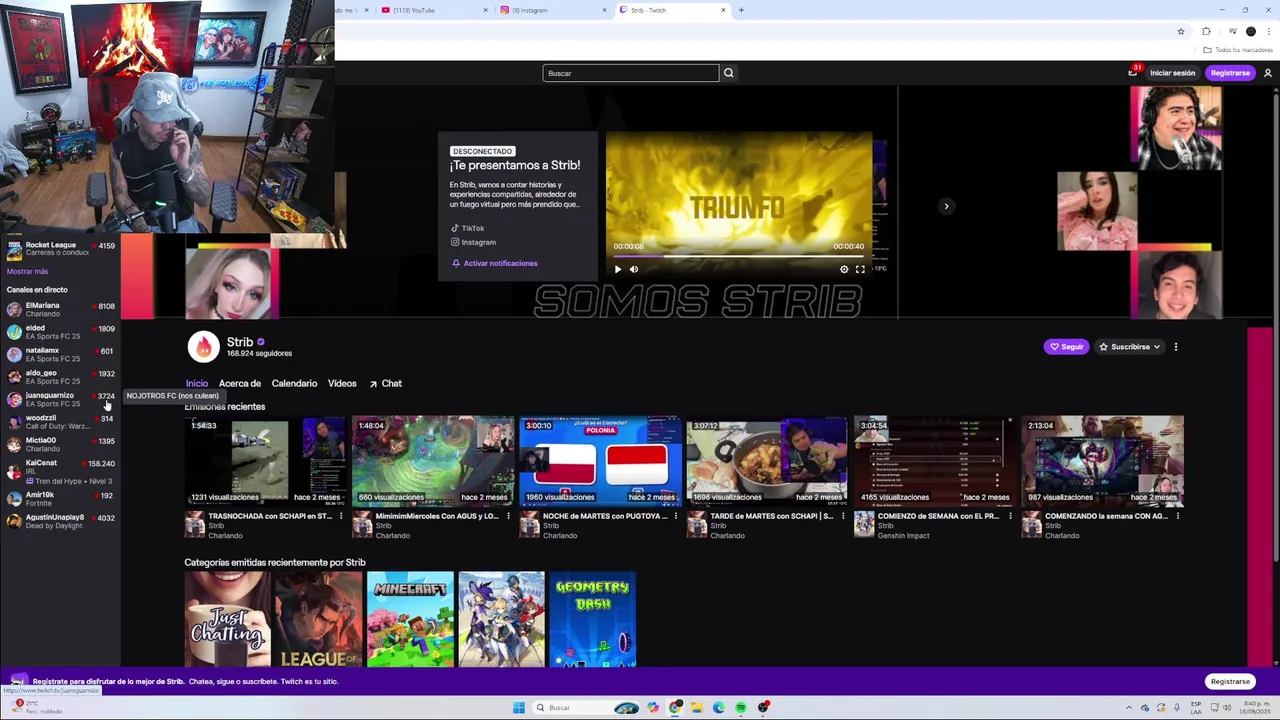
Task: Open the Geometry Dash category cover
Action: 593,619
